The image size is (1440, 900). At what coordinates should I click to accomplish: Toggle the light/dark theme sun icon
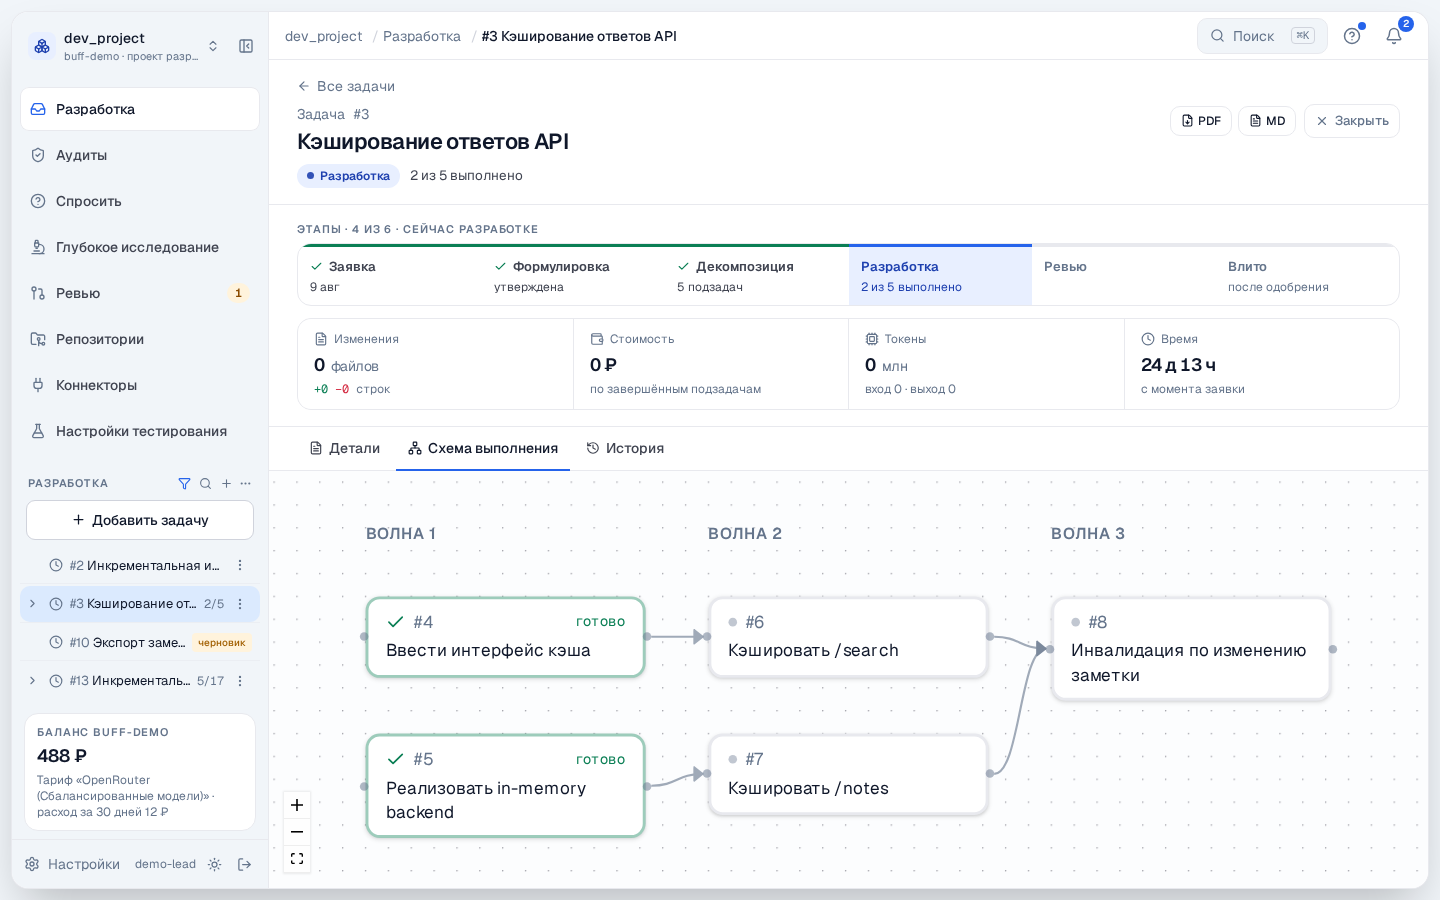214,864
